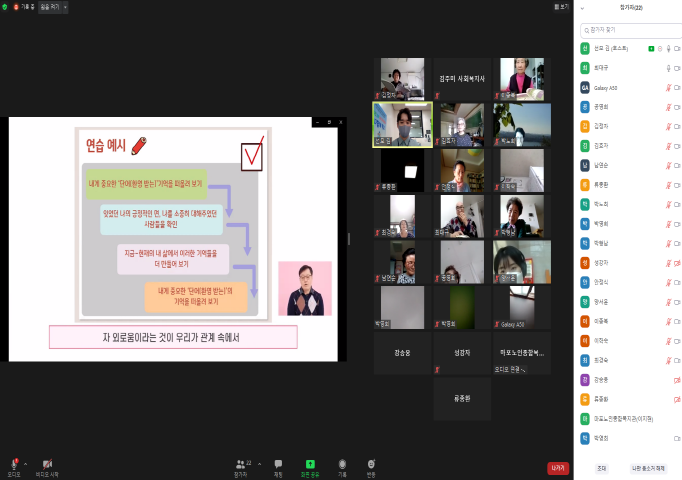Open the chat (채팅) icon
Viewport: 682px width, 480px height.
tap(278, 464)
